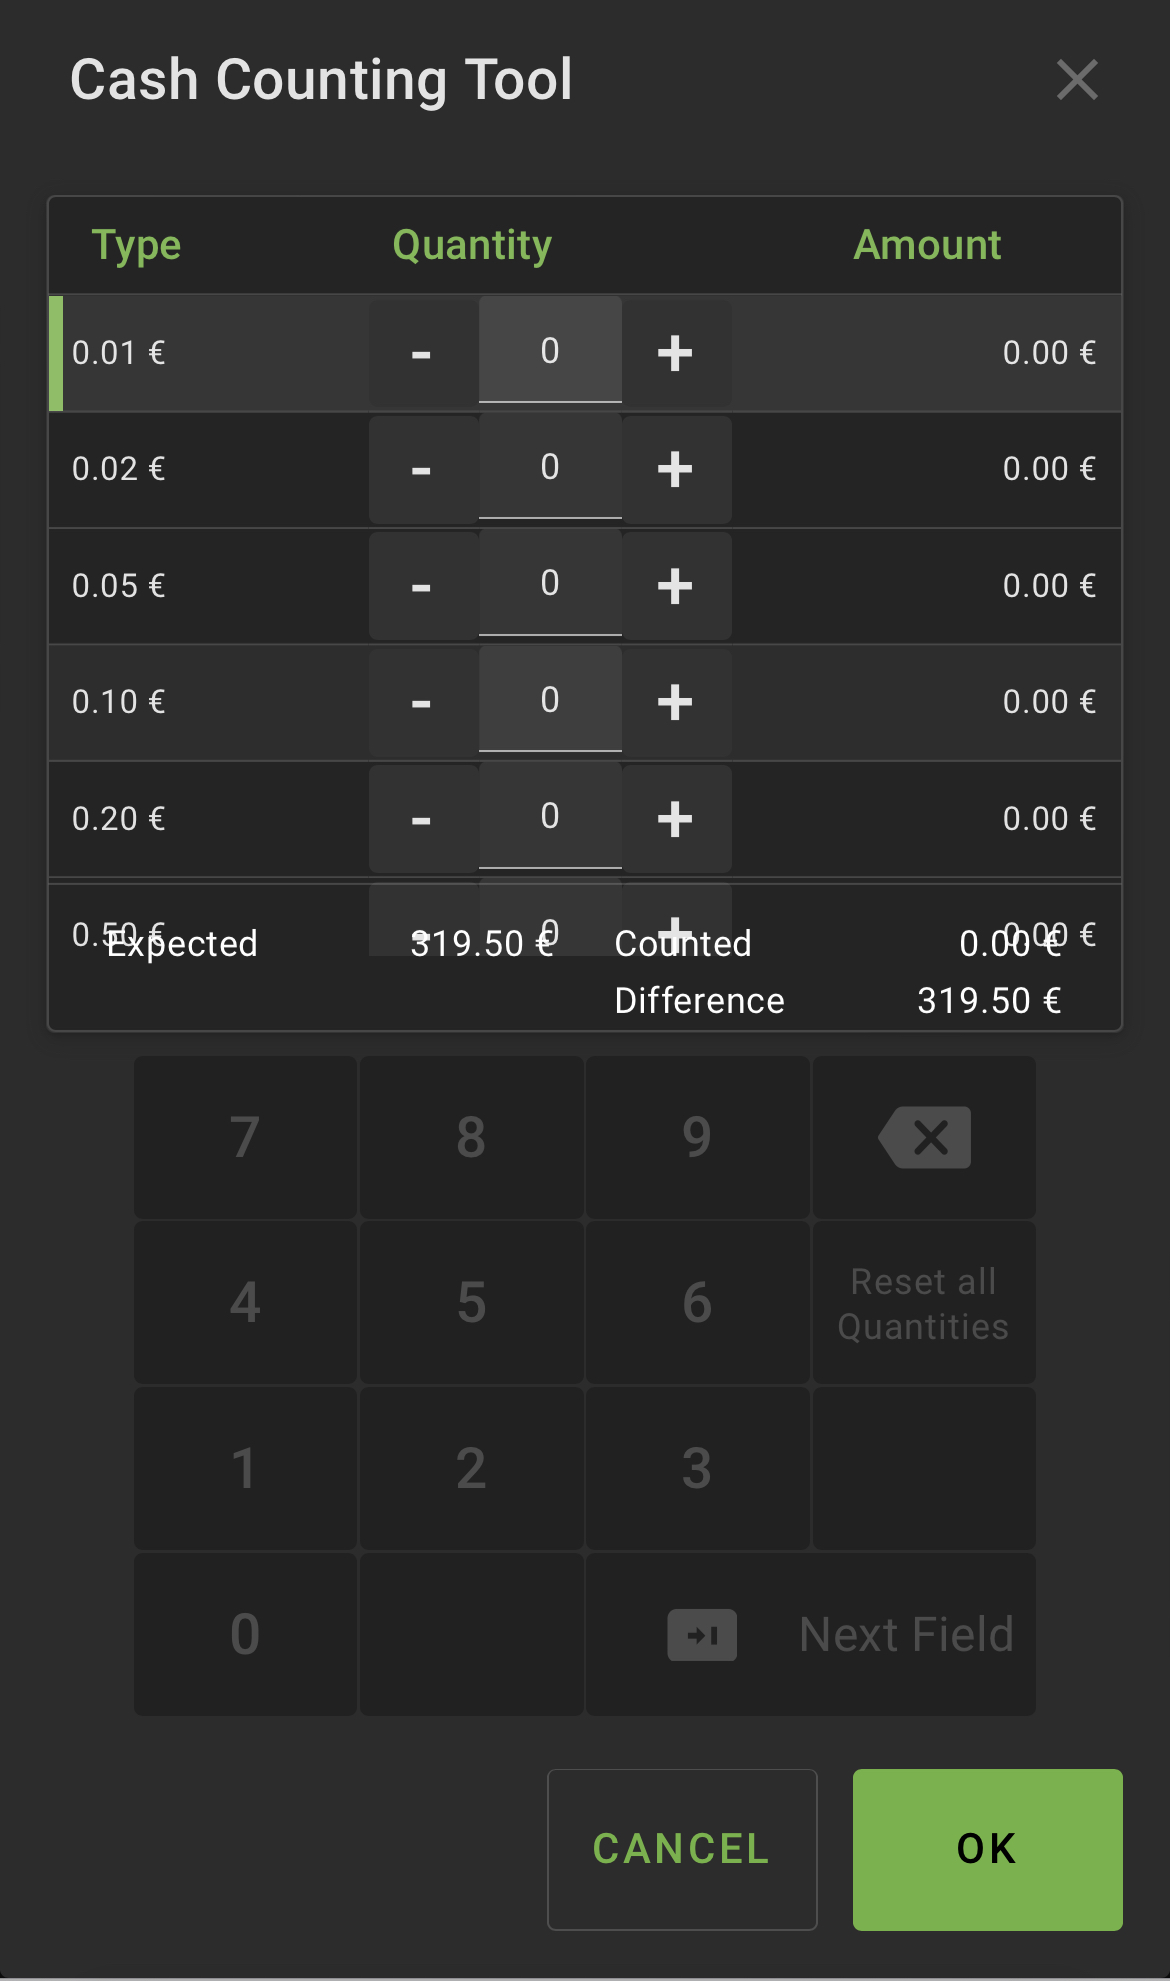Confirm the count with OK

click(987, 1849)
